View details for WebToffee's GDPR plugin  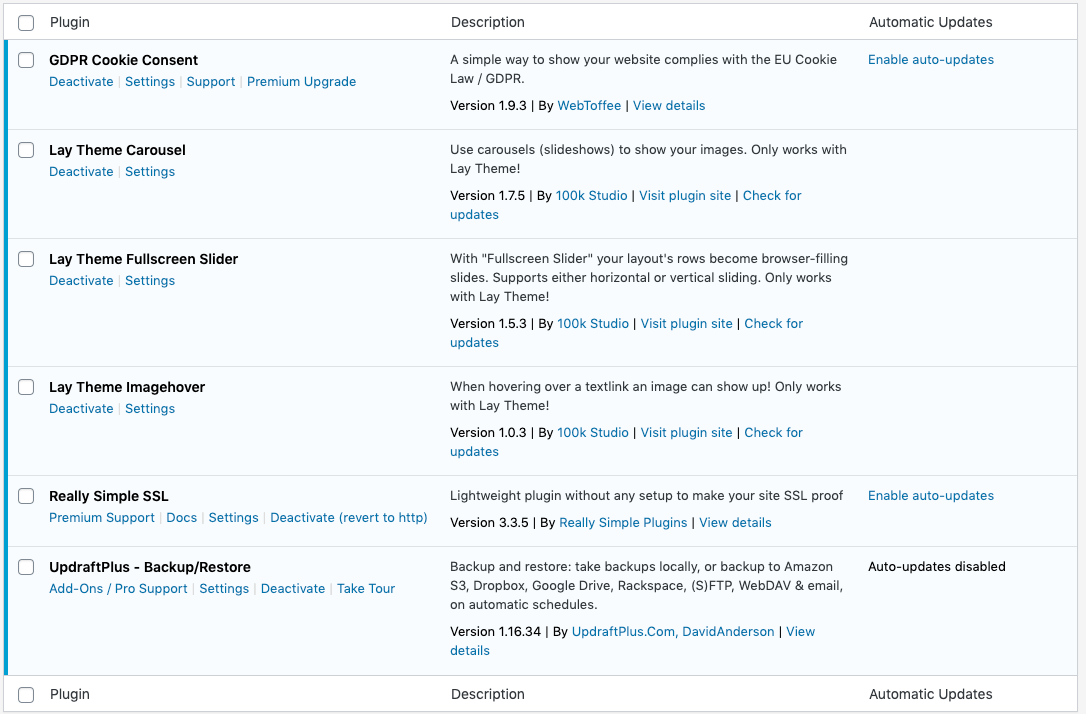click(668, 106)
